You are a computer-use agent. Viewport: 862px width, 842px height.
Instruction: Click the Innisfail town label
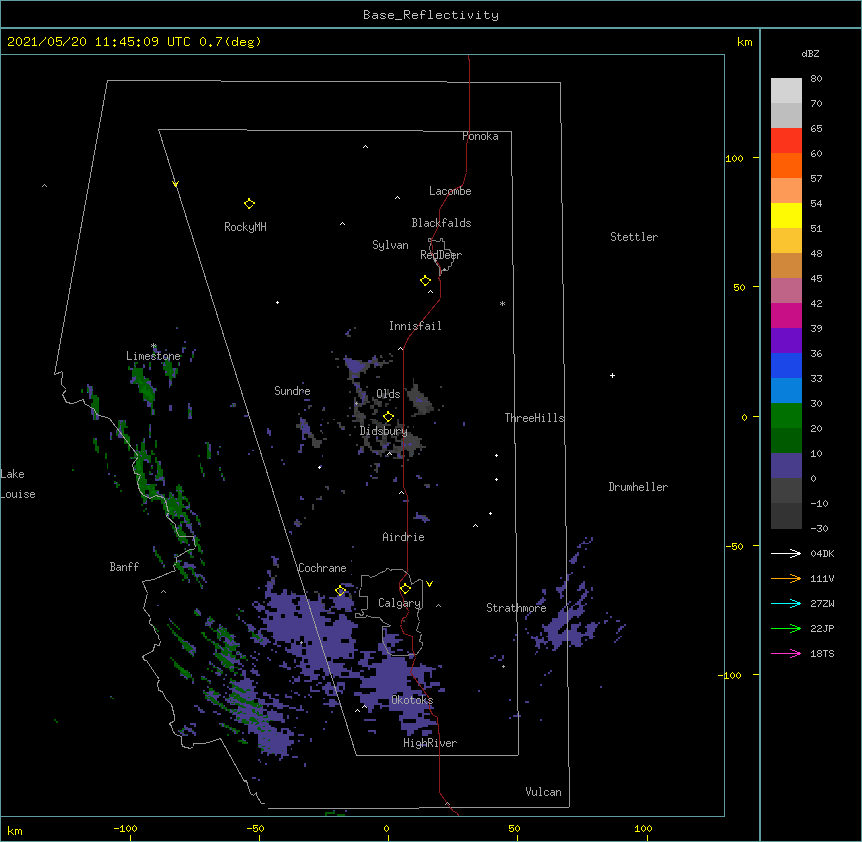tap(415, 326)
